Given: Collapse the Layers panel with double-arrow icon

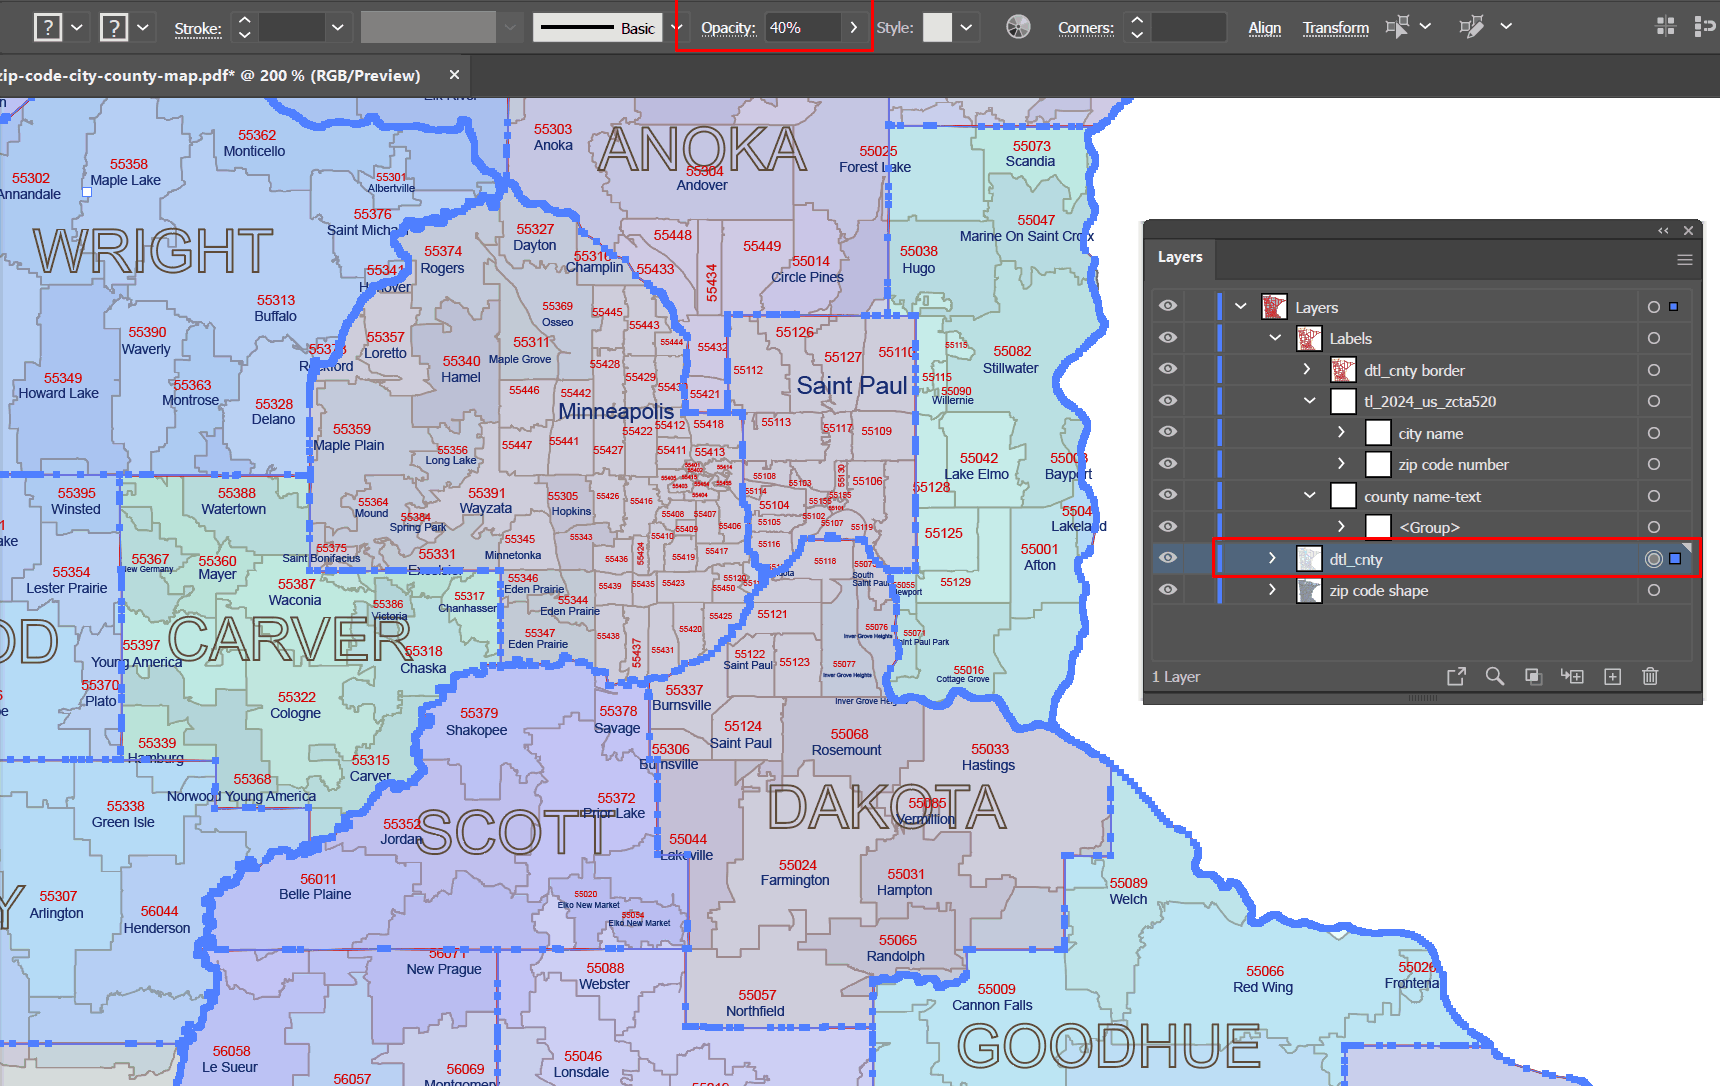Looking at the screenshot, I should click(1664, 231).
